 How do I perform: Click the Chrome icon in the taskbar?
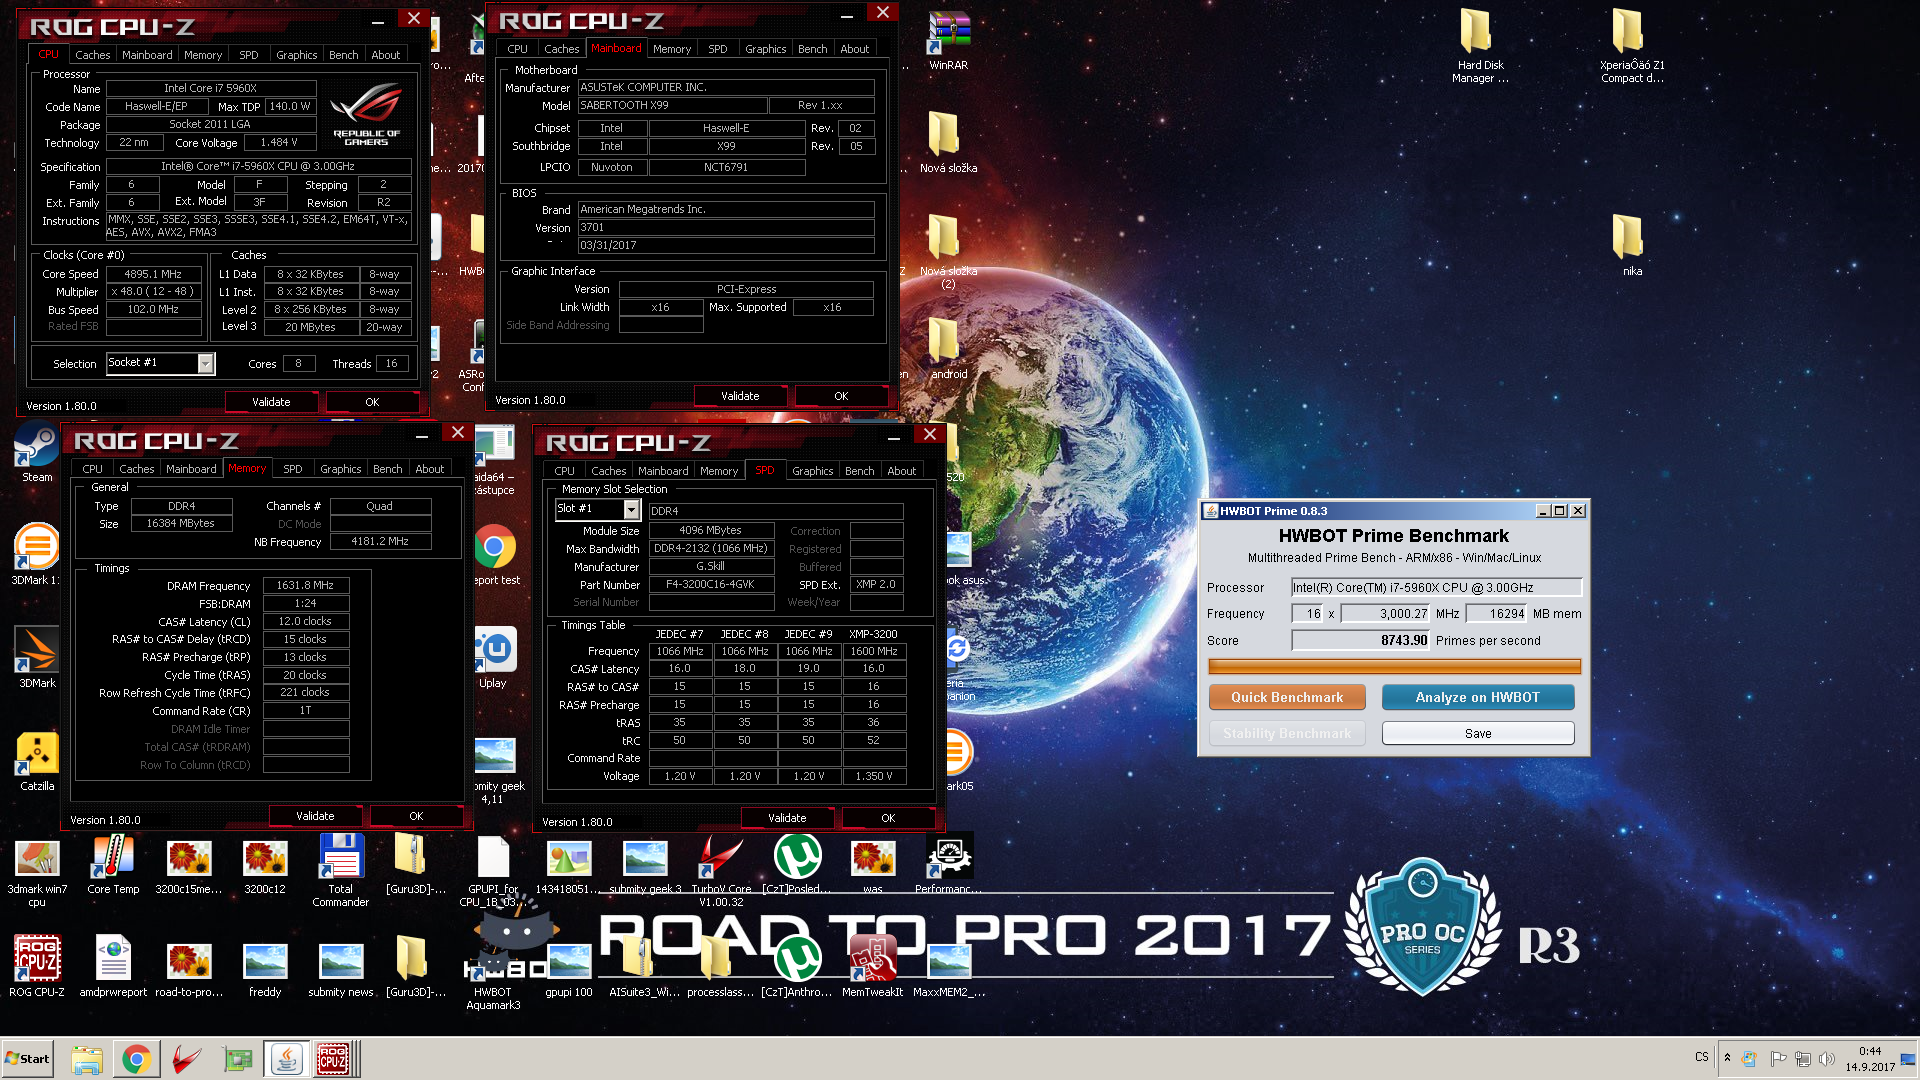[136, 1059]
